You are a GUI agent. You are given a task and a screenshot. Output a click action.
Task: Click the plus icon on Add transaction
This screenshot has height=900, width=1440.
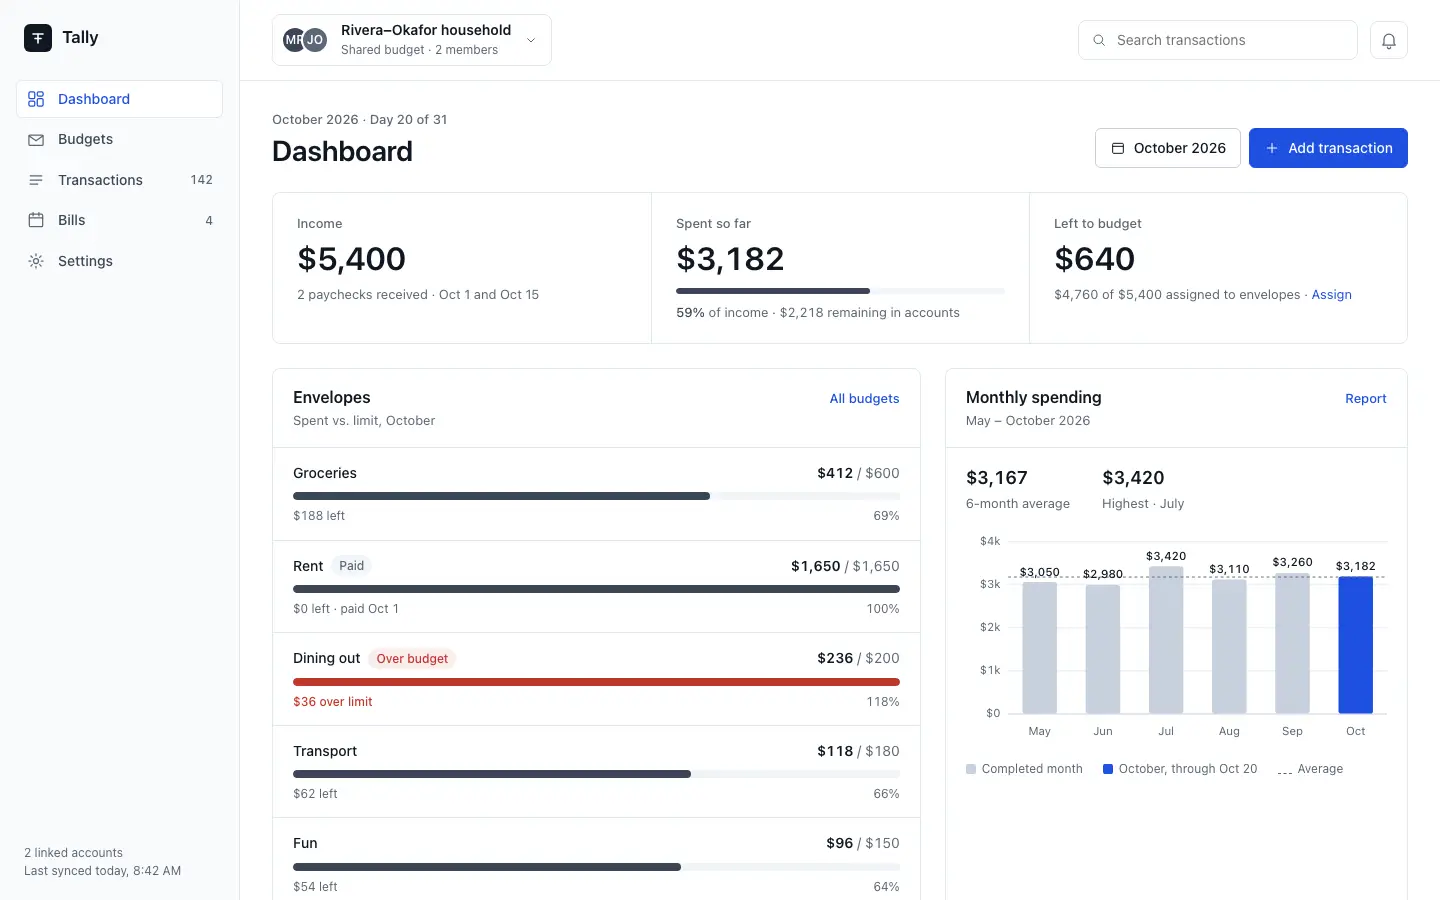1272,148
